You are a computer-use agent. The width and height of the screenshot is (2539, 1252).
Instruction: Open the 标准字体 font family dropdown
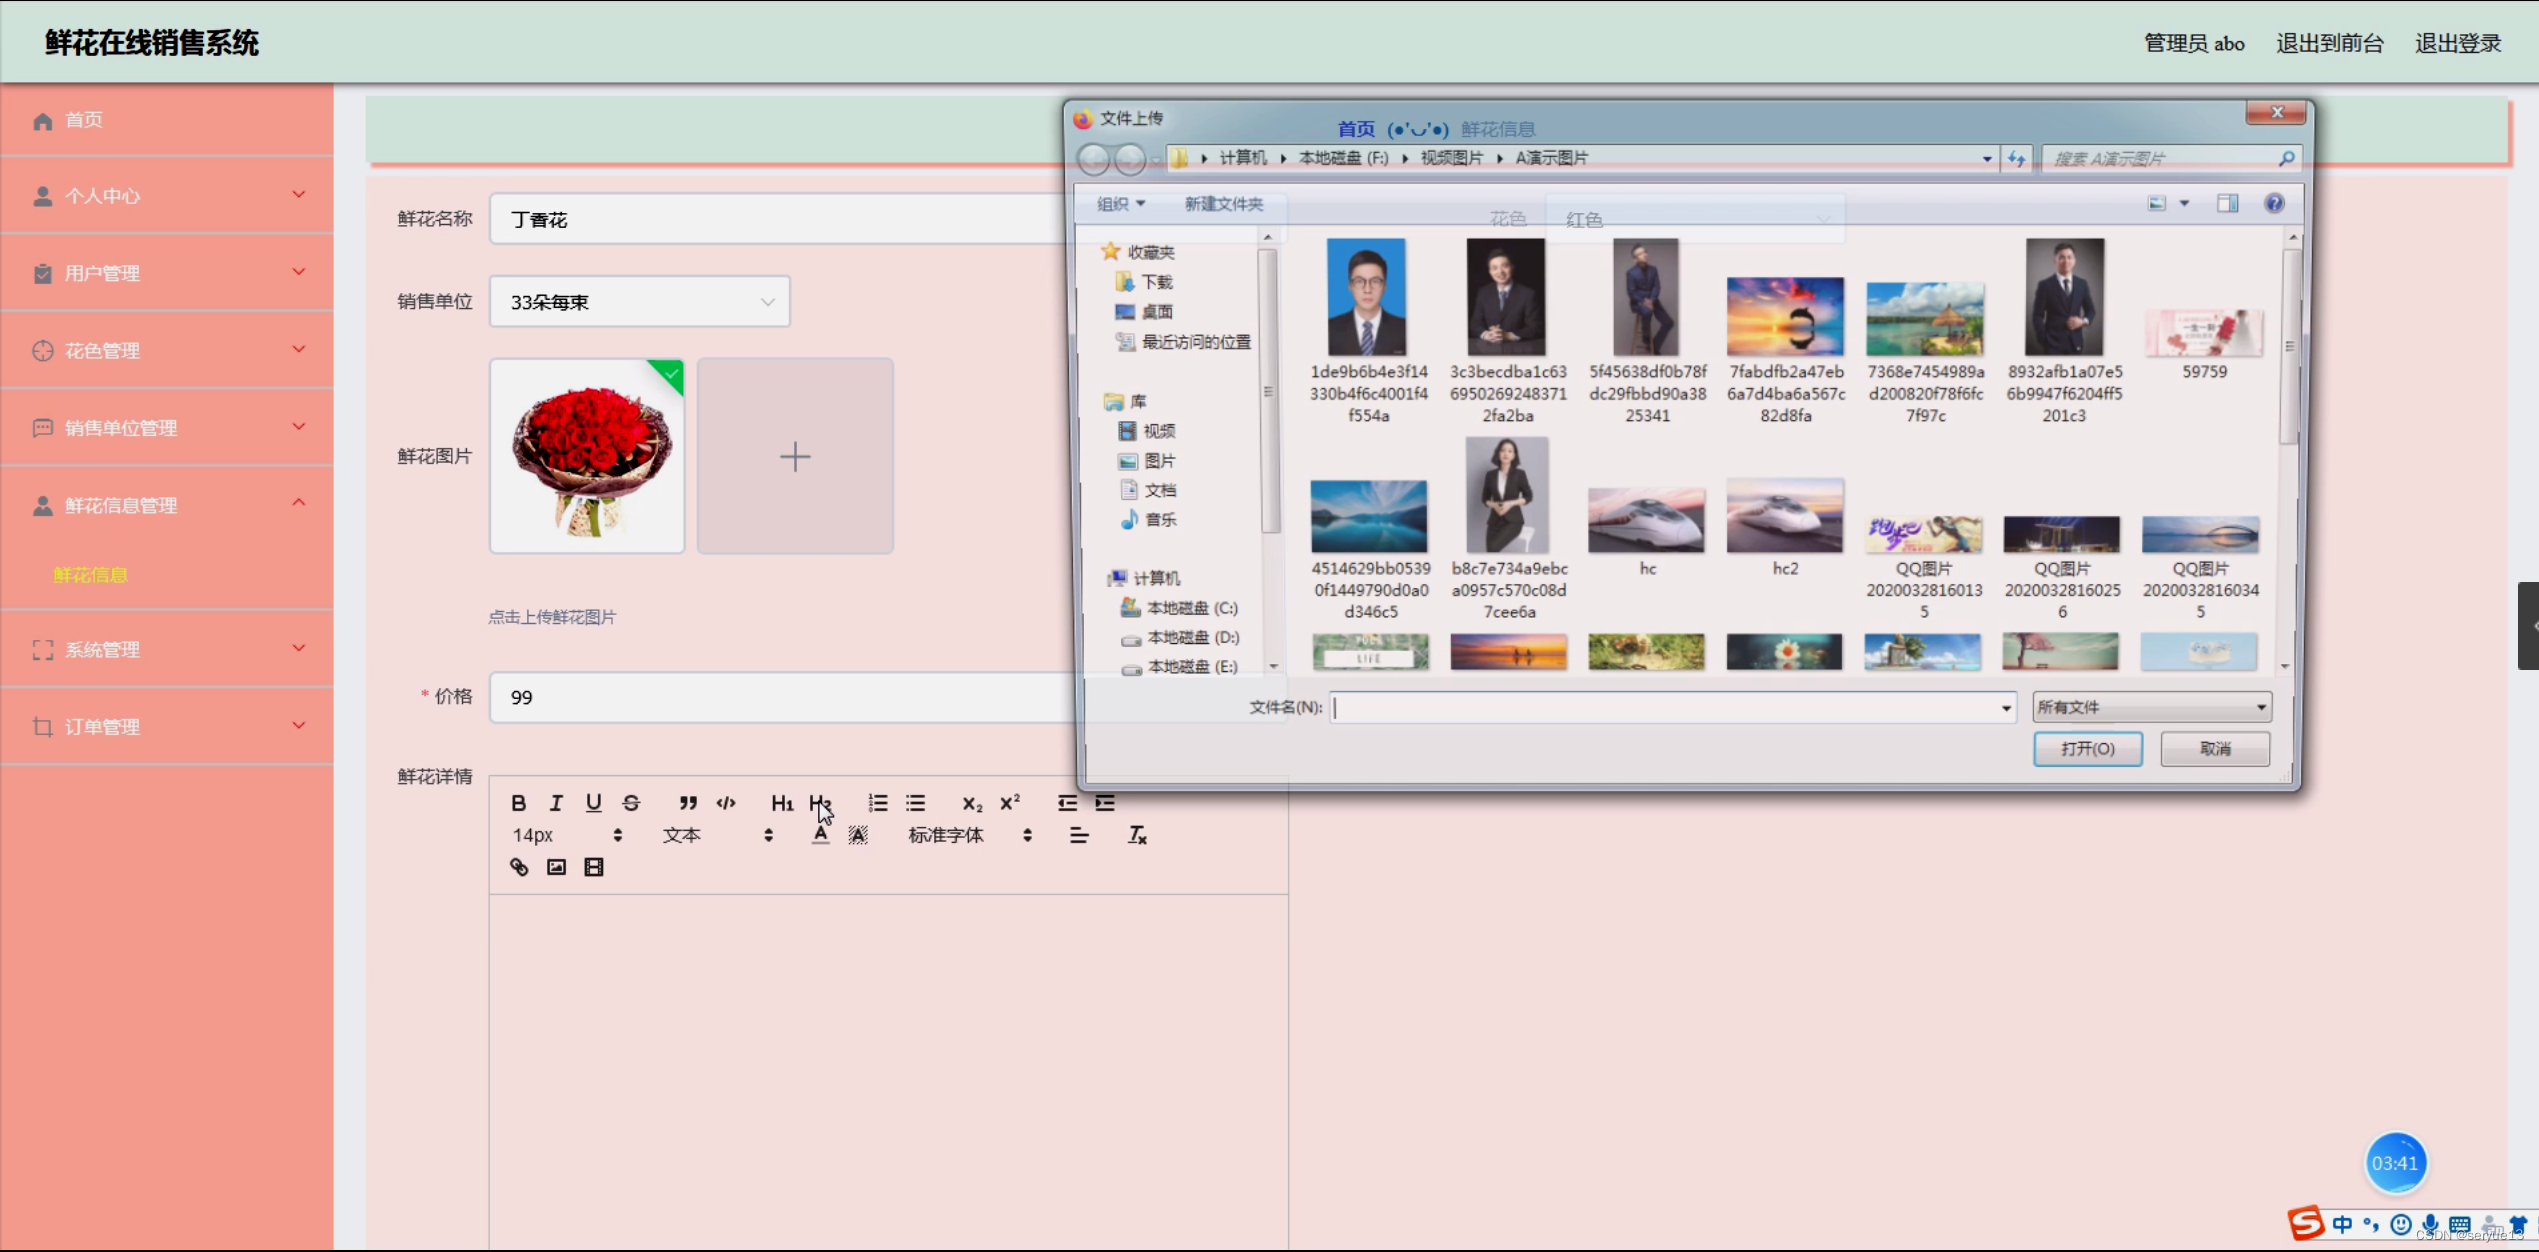click(x=970, y=835)
